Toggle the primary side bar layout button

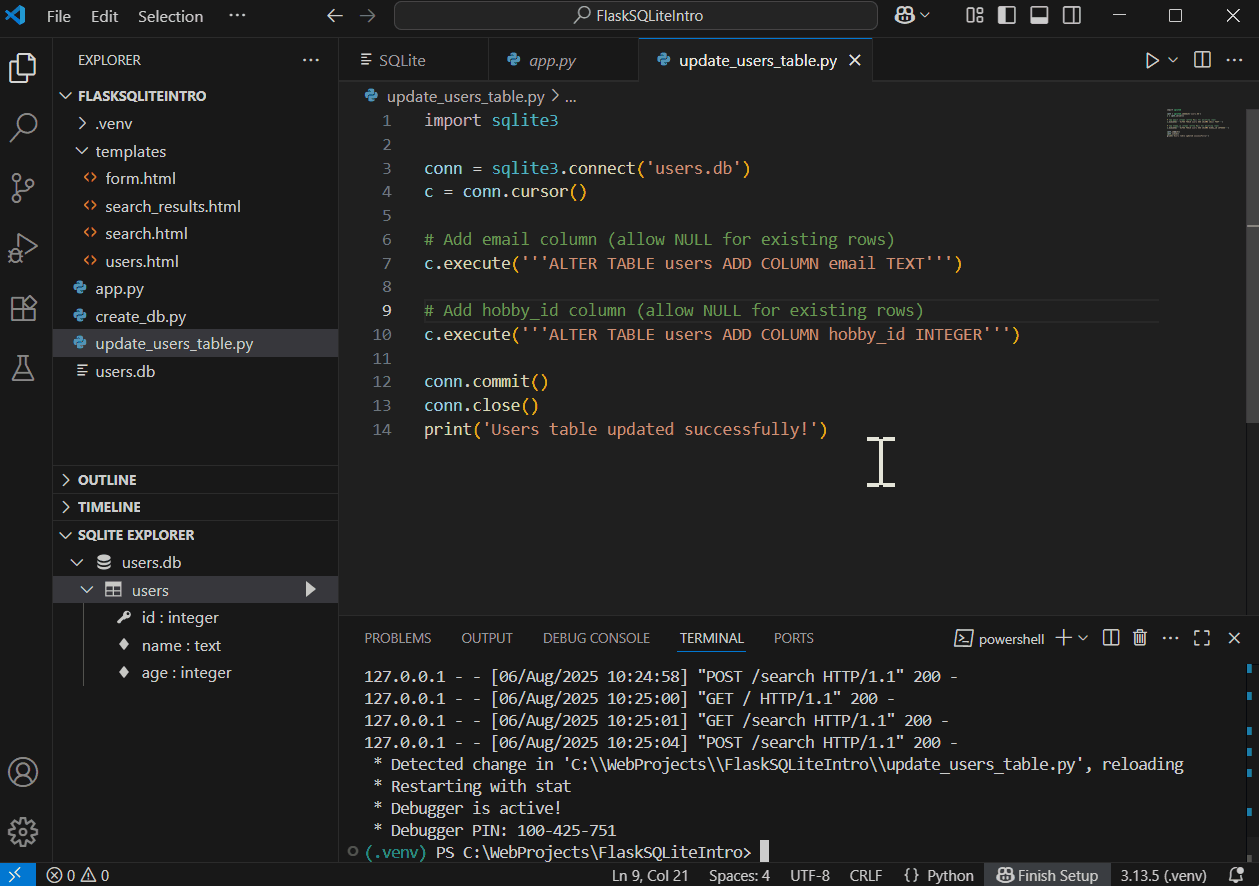[1007, 16]
